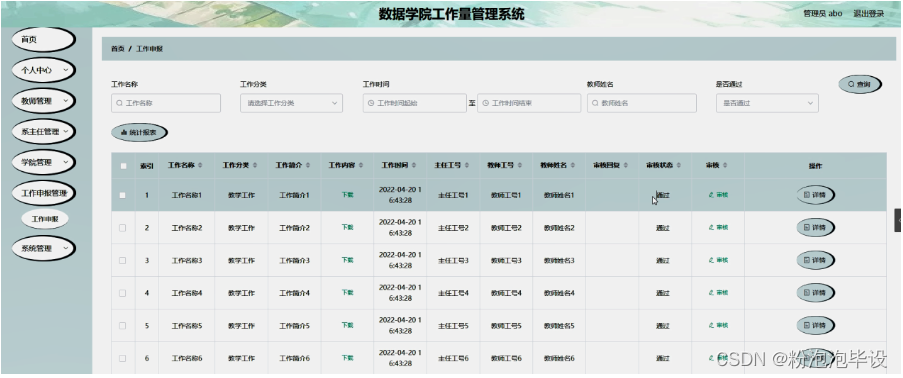Download 工作内容 file for 工作名称1 row
903x378 pixels.
coord(347,195)
